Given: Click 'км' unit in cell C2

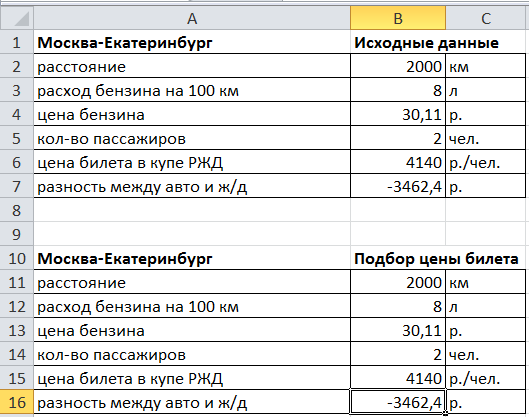Looking at the screenshot, I should pos(459,67).
